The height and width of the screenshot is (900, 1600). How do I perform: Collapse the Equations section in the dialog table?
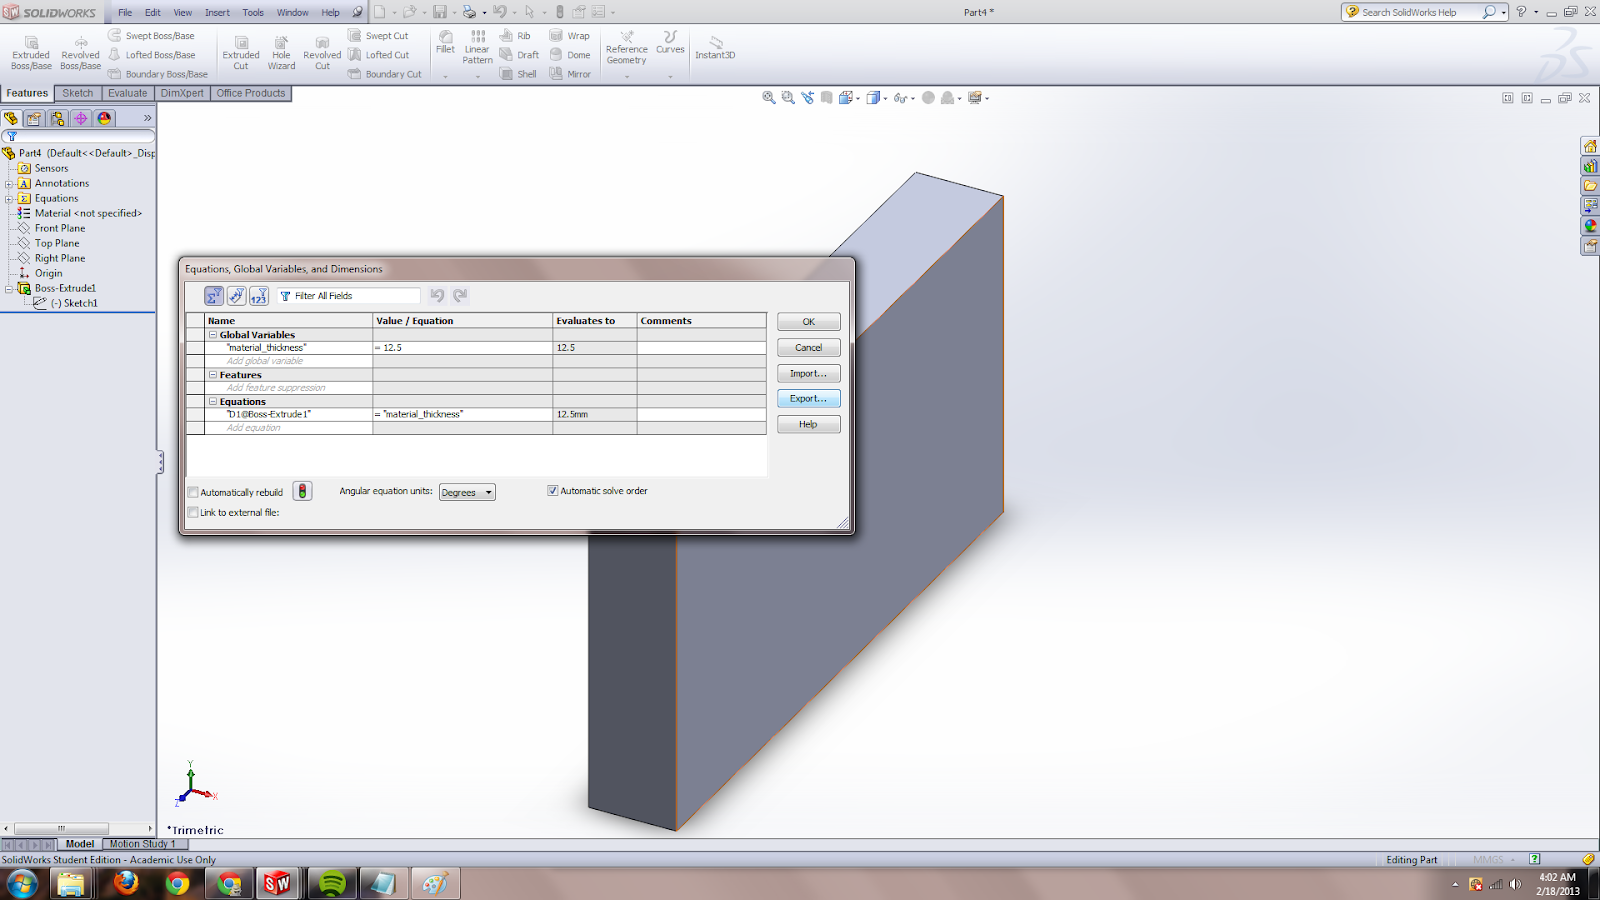click(x=212, y=402)
